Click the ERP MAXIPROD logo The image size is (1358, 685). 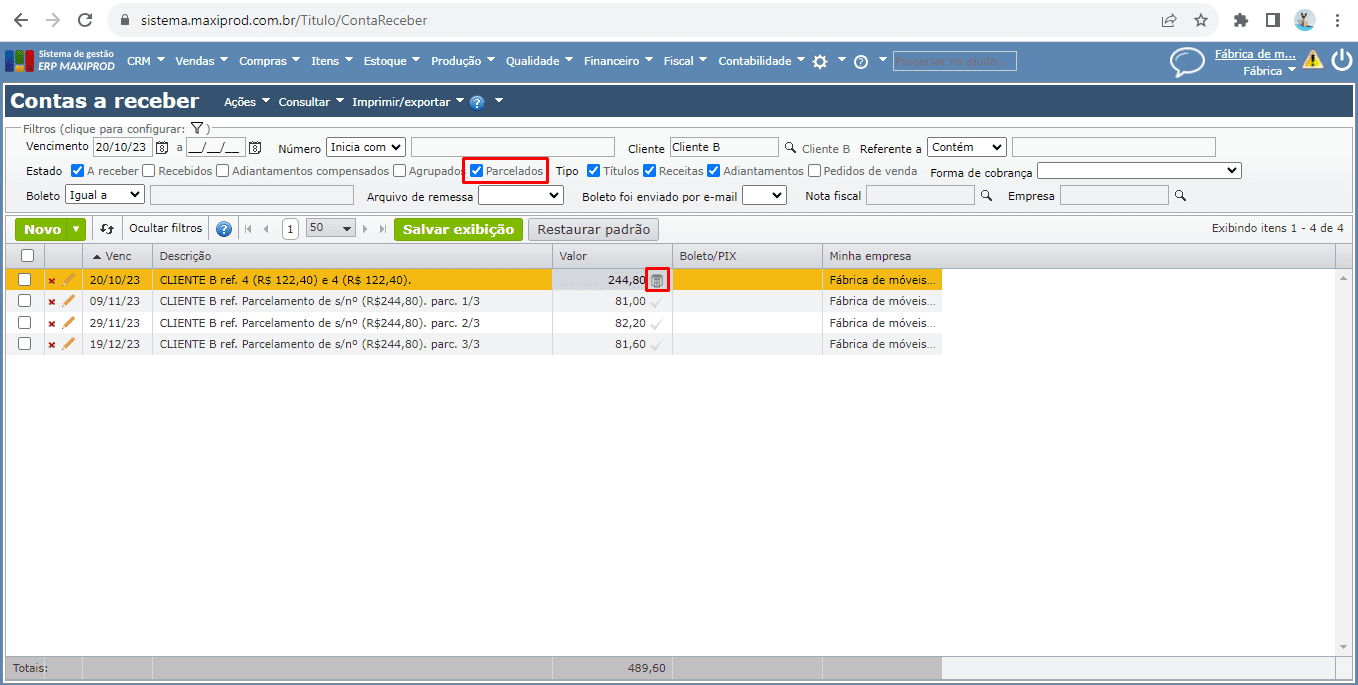pyautogui.click(x=60, y=61)
